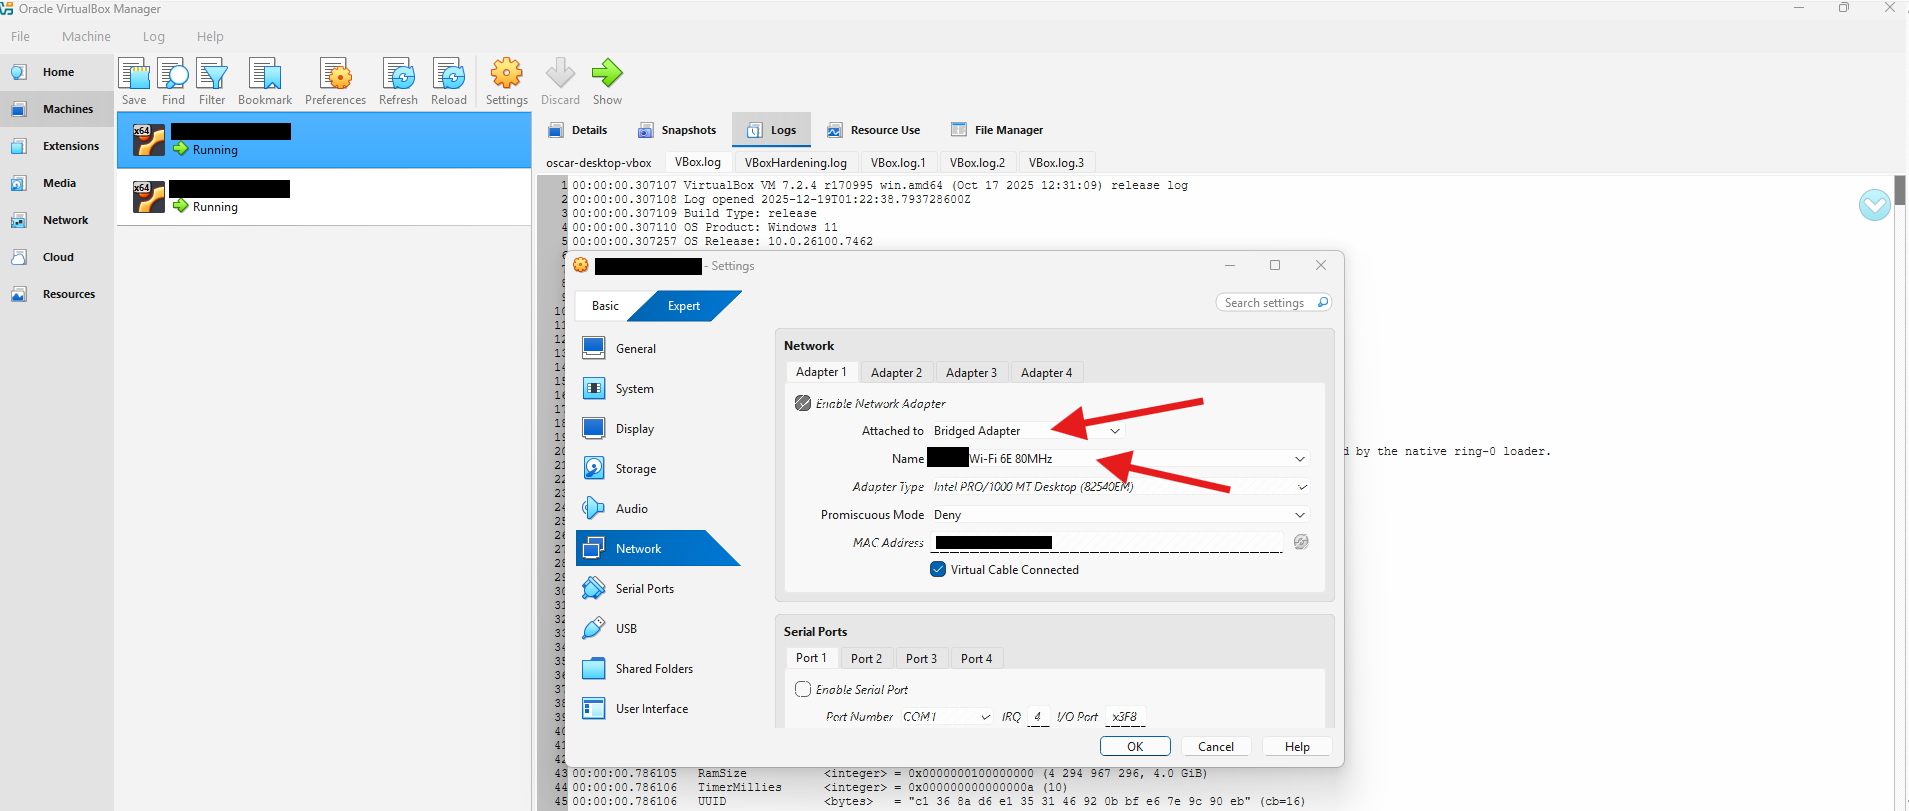1909x811 pixels.
Task: Click the MAC Address input field
Action: point(1107,542)
